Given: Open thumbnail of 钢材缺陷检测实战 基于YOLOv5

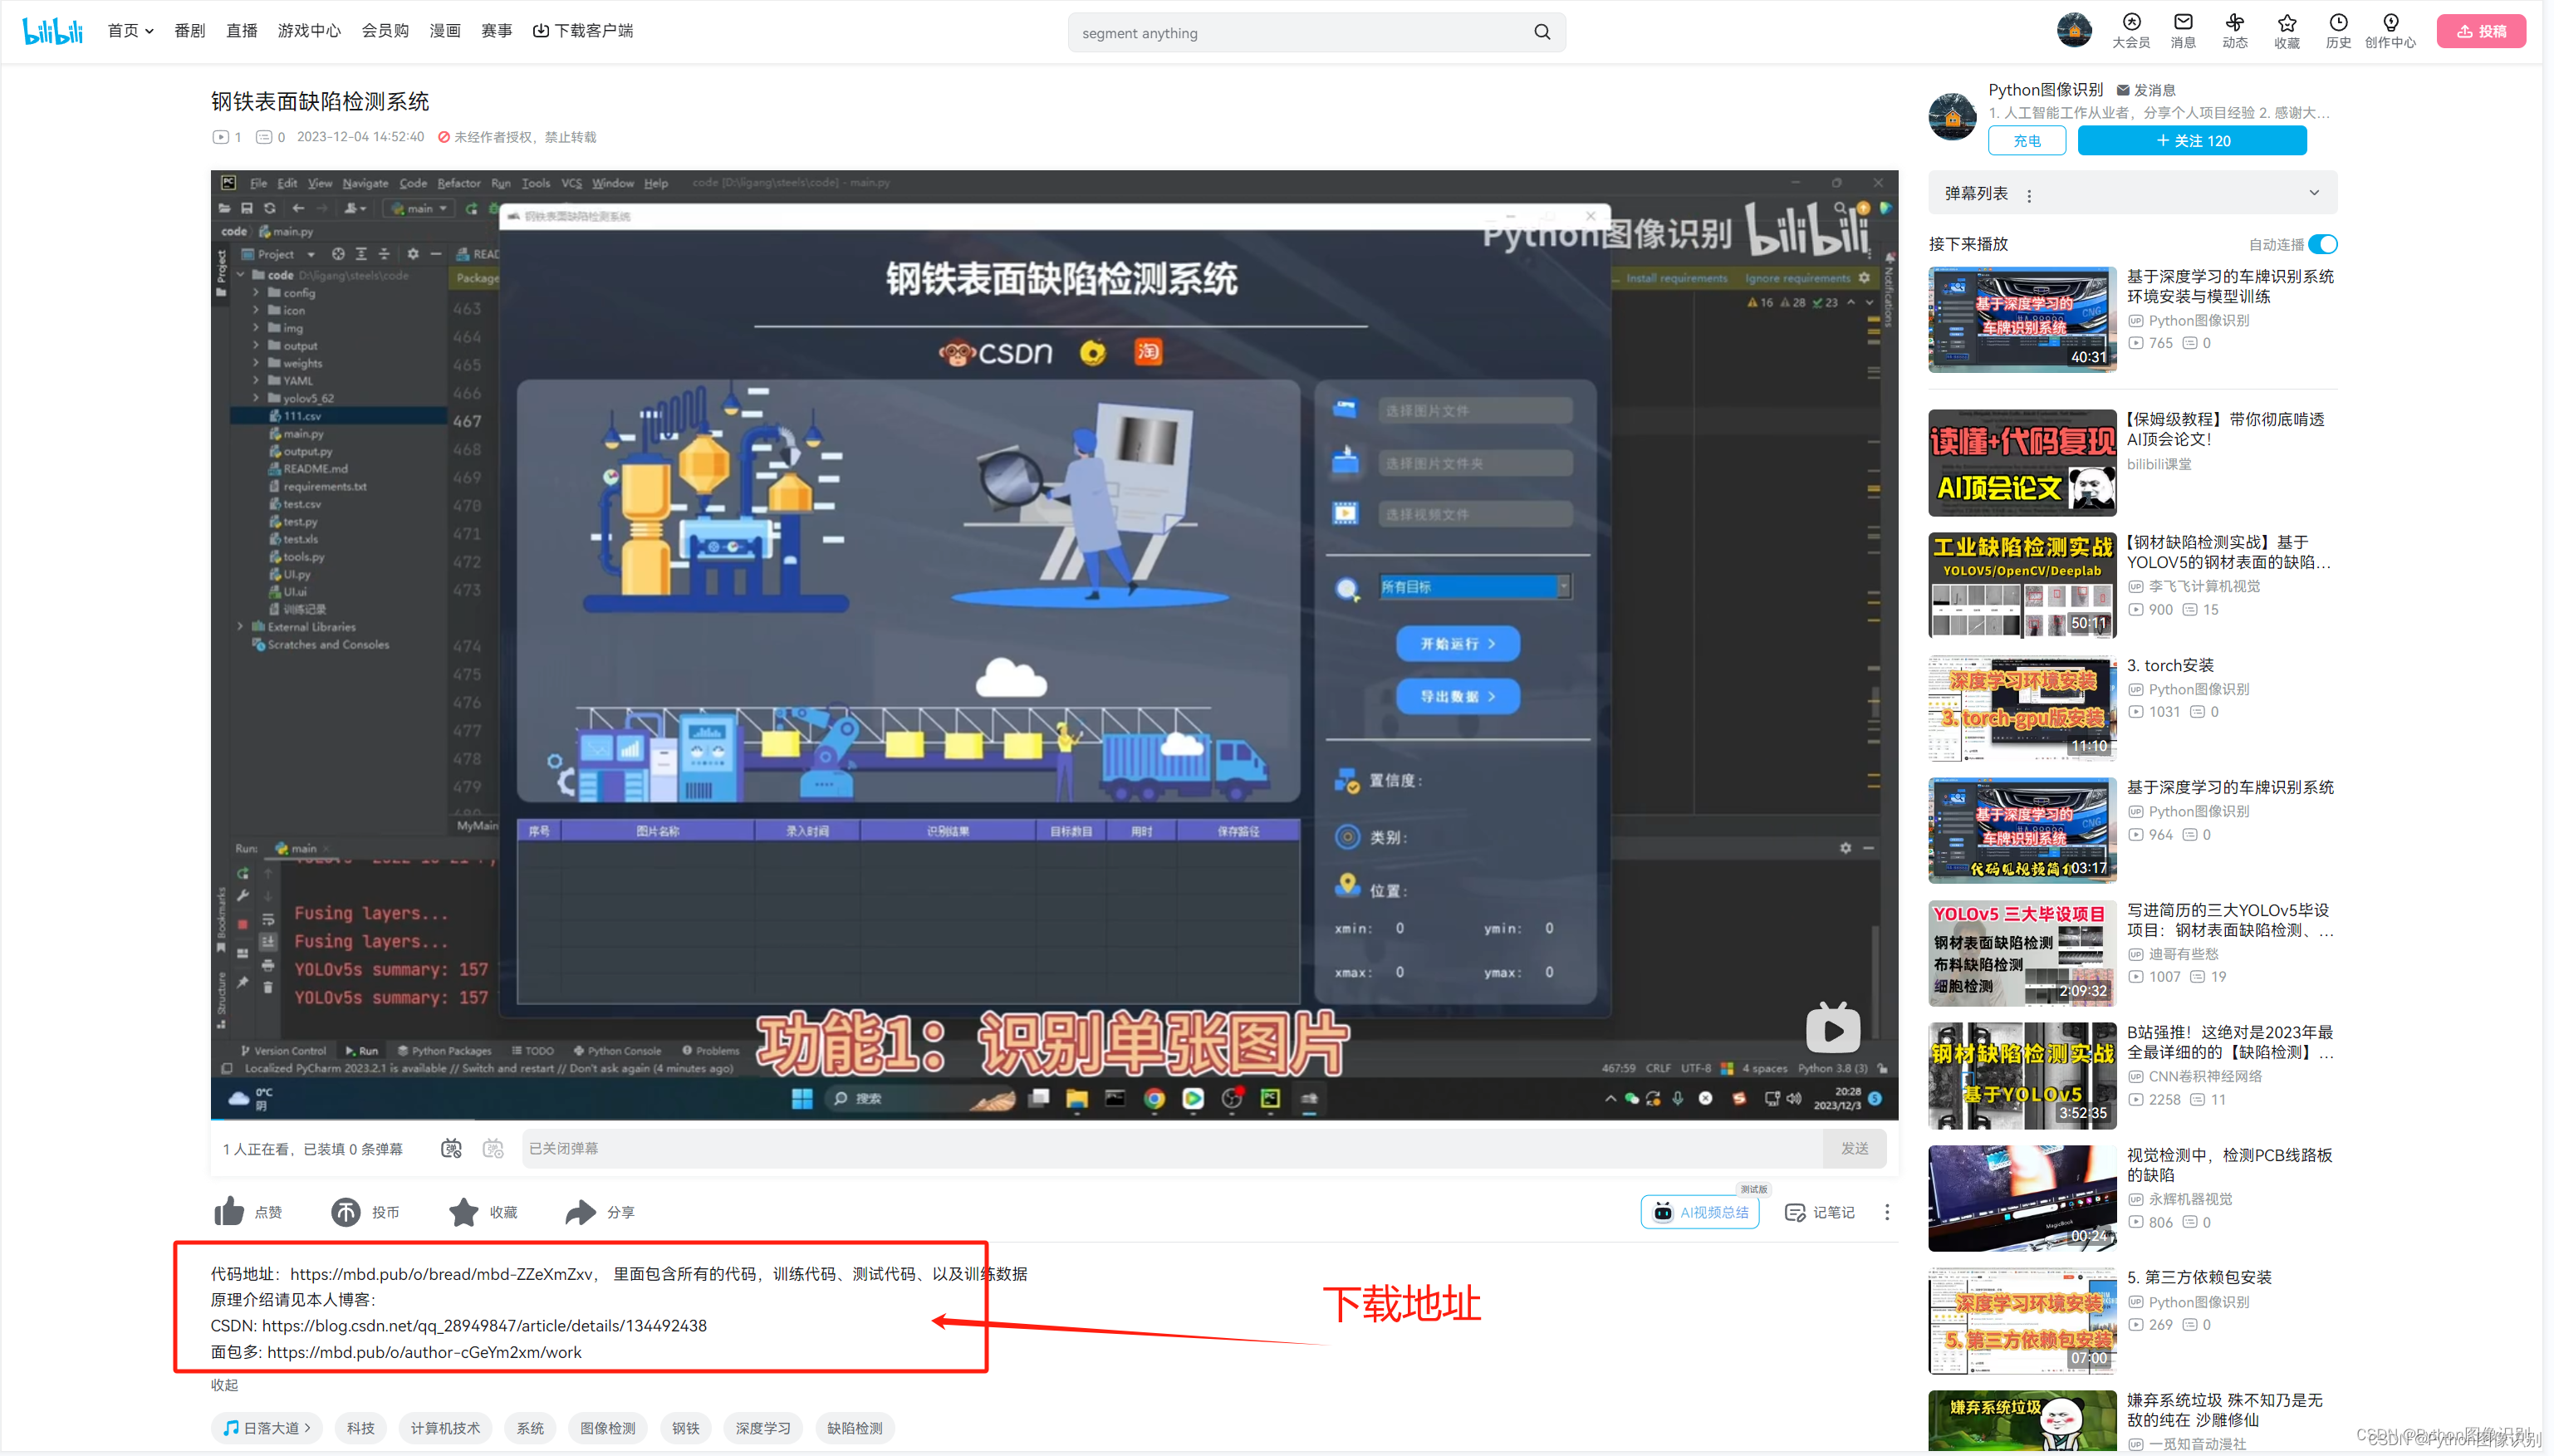Looking at the screenshot, I should [2022, 1075].
